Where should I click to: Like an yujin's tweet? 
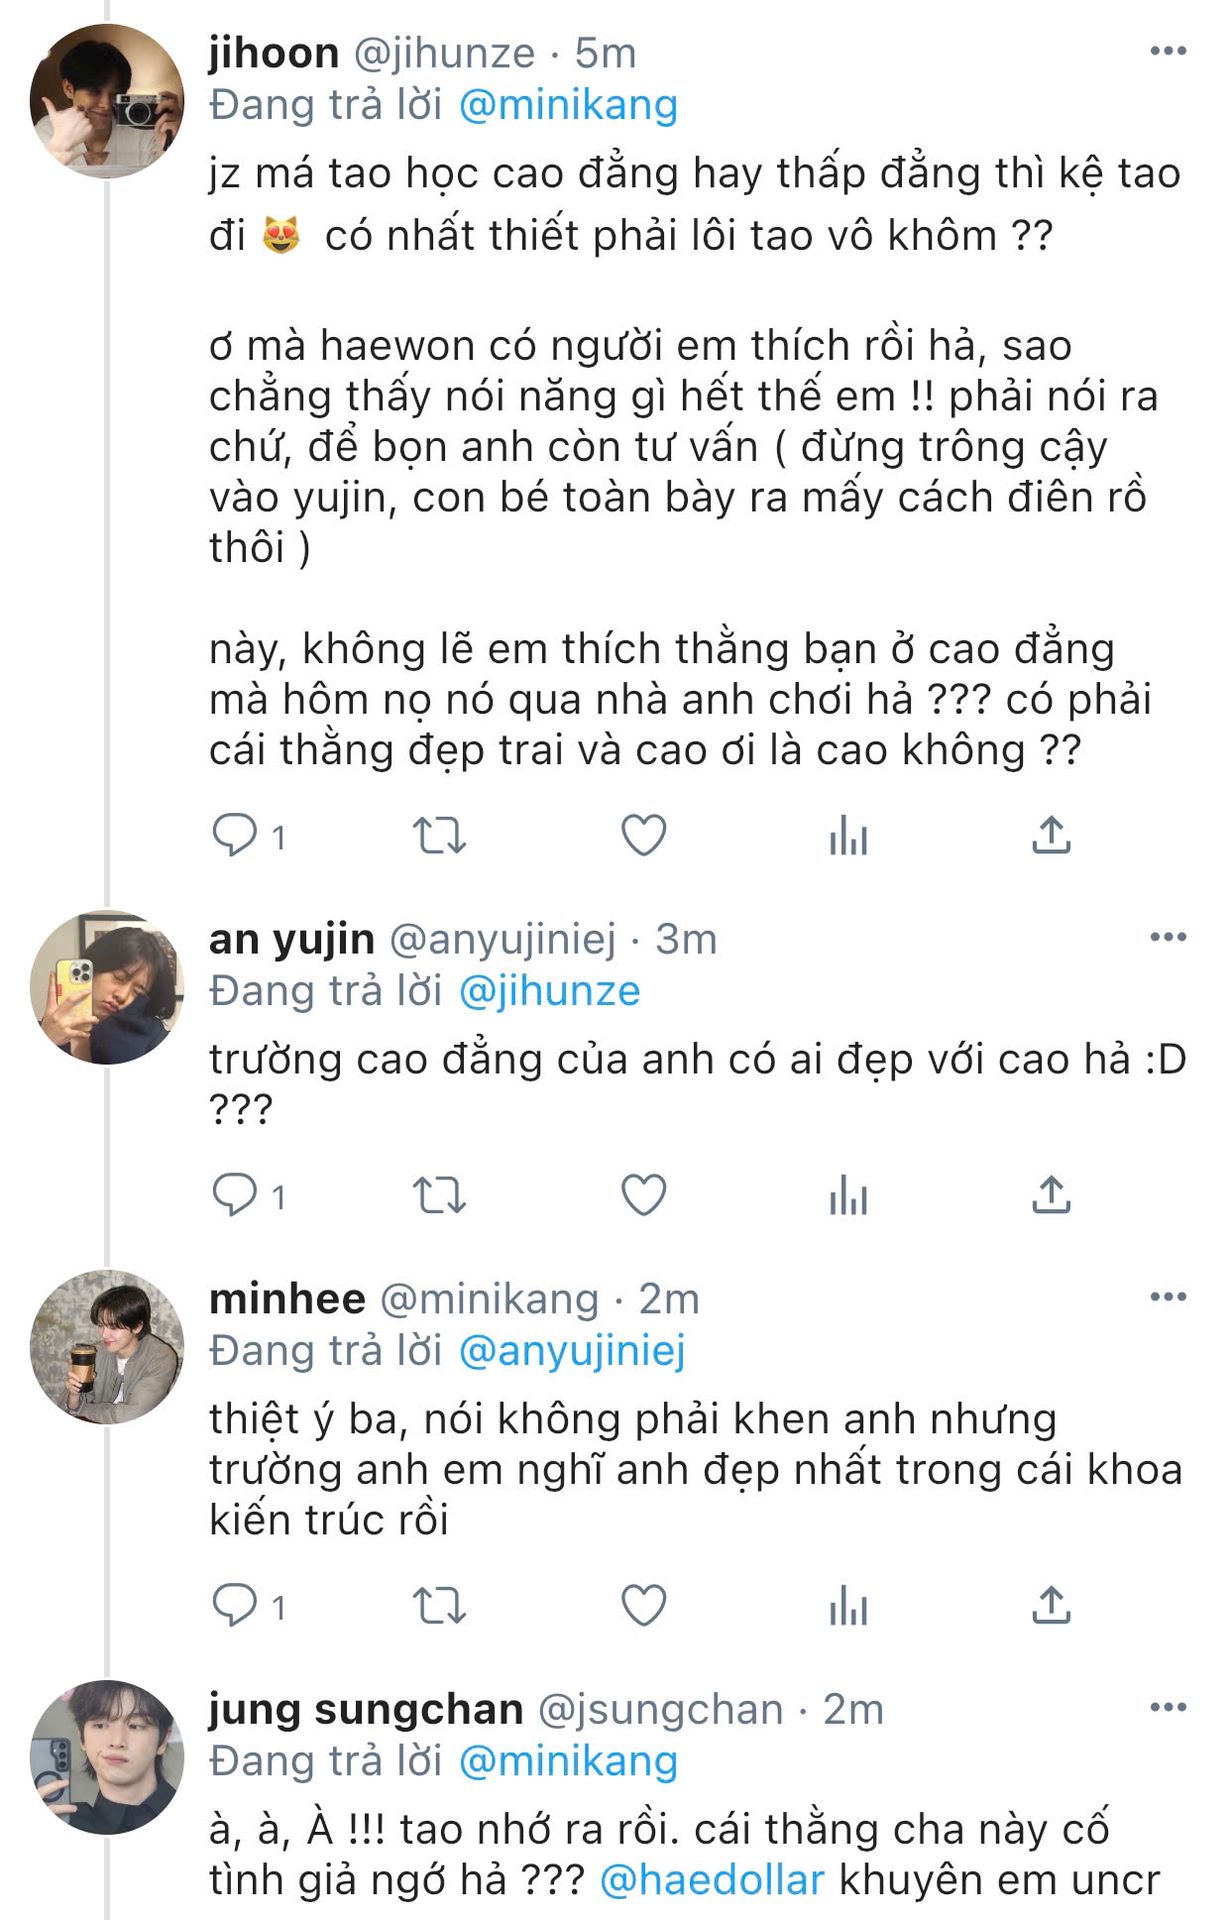pyautogui.click(x=644, y=1194)
